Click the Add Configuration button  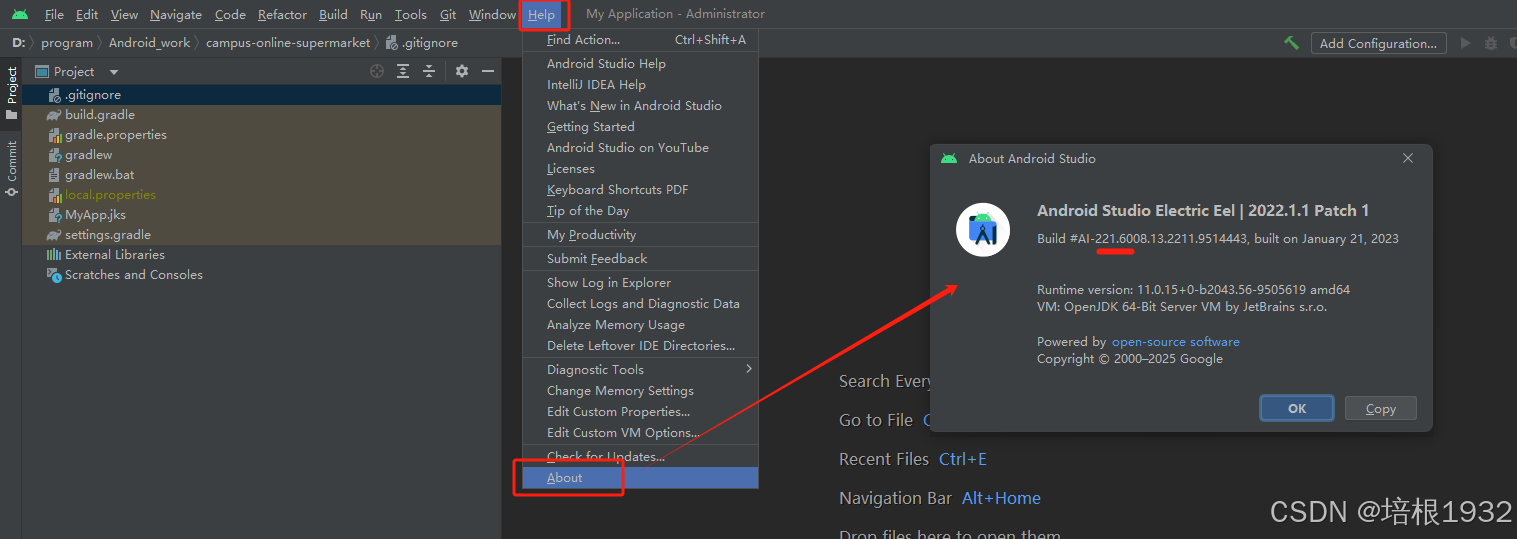point(1378,43)
